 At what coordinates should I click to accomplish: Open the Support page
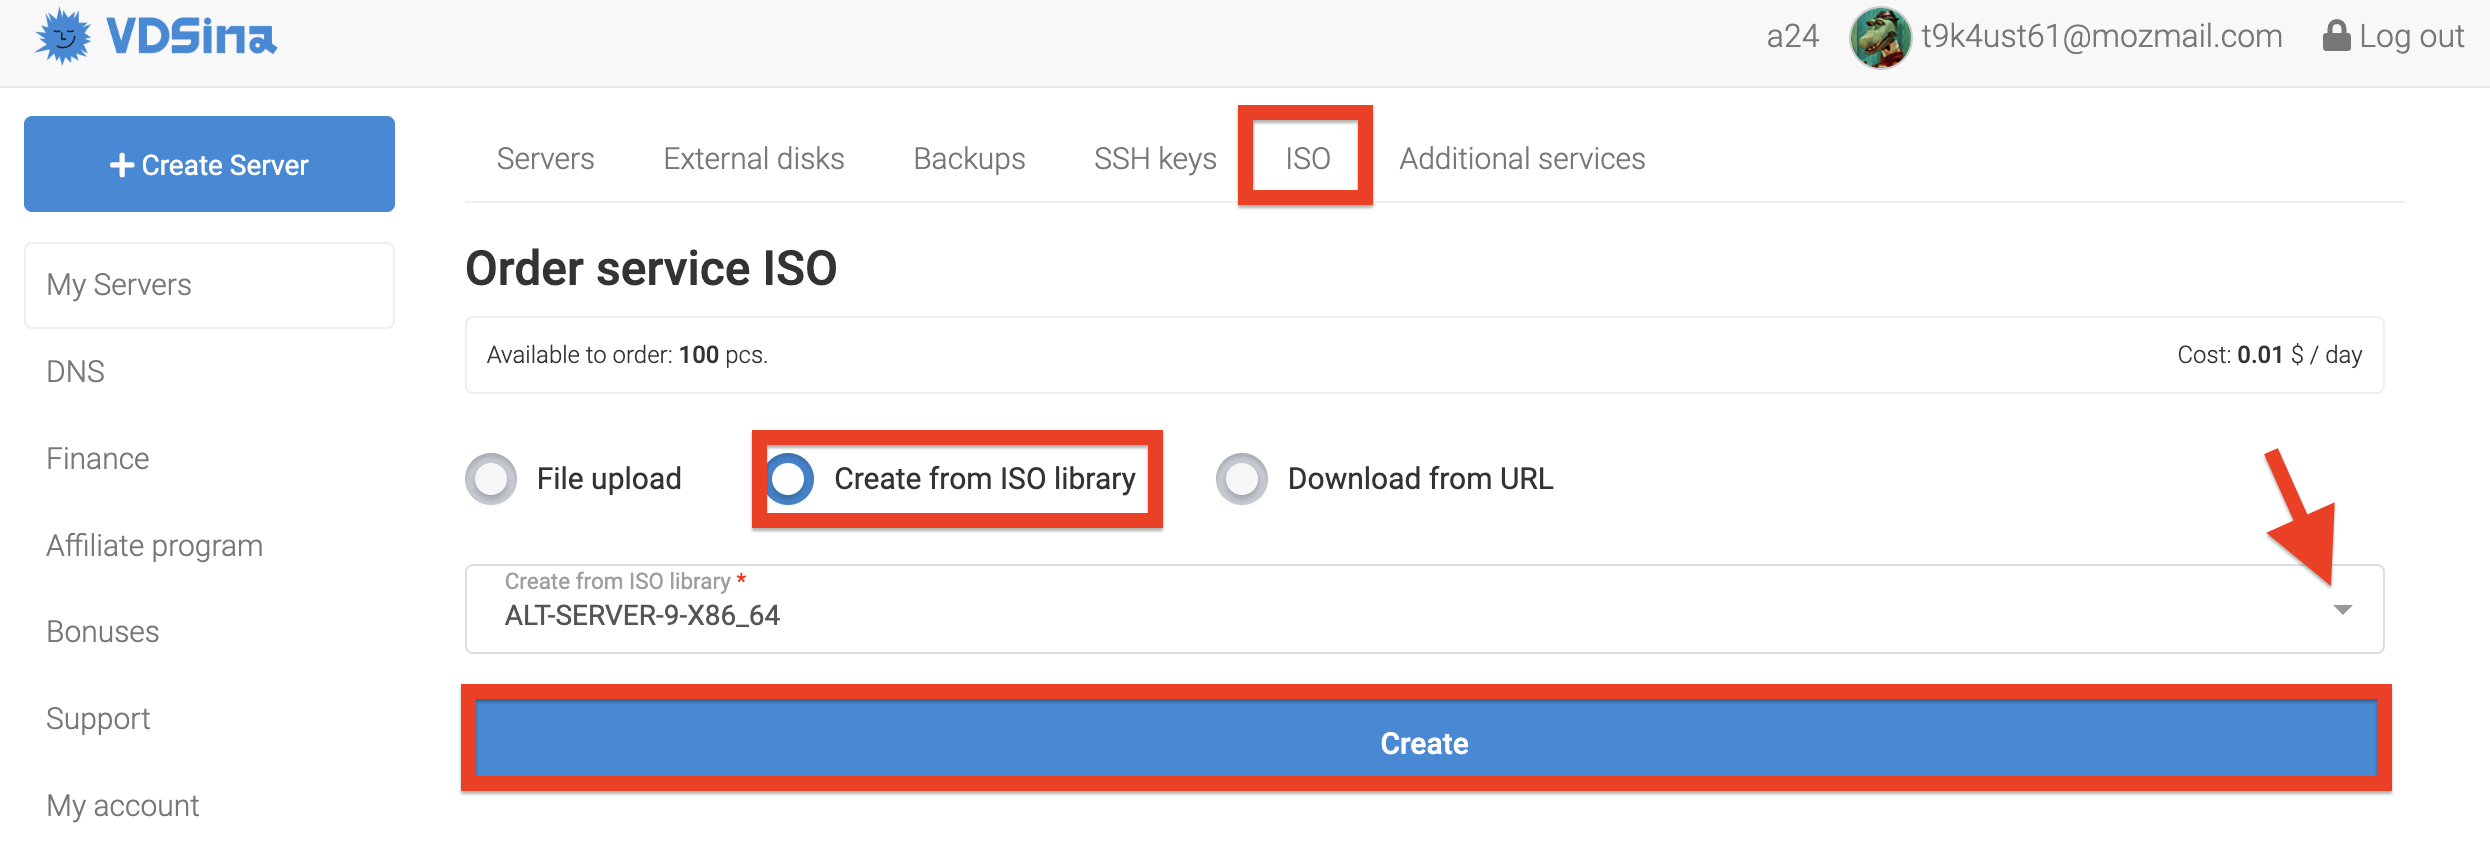[98, 718]
